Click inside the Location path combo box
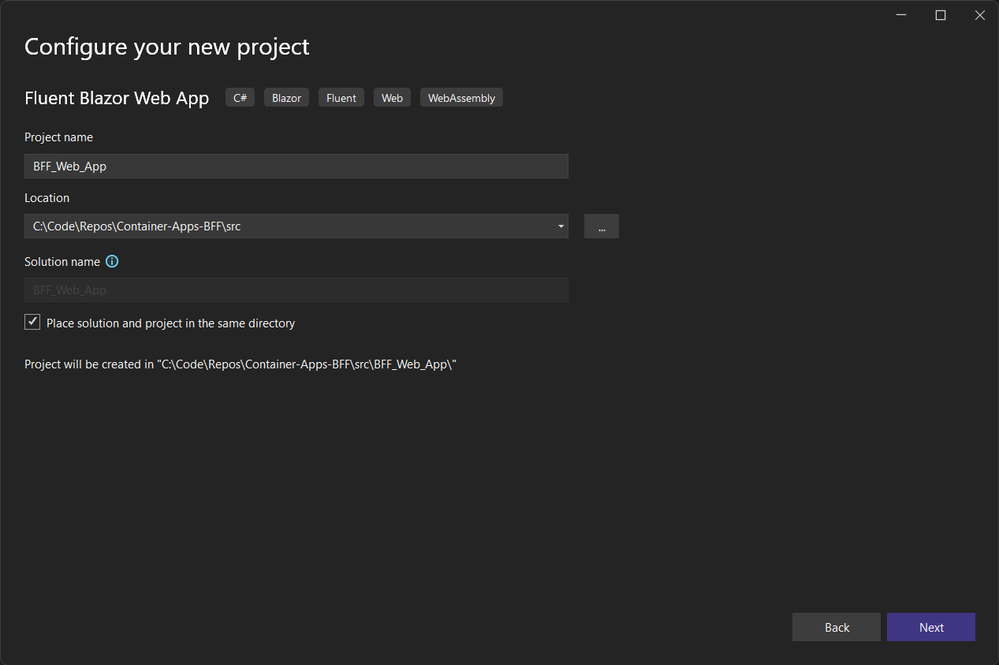999x665 pixels. [288, 226]
